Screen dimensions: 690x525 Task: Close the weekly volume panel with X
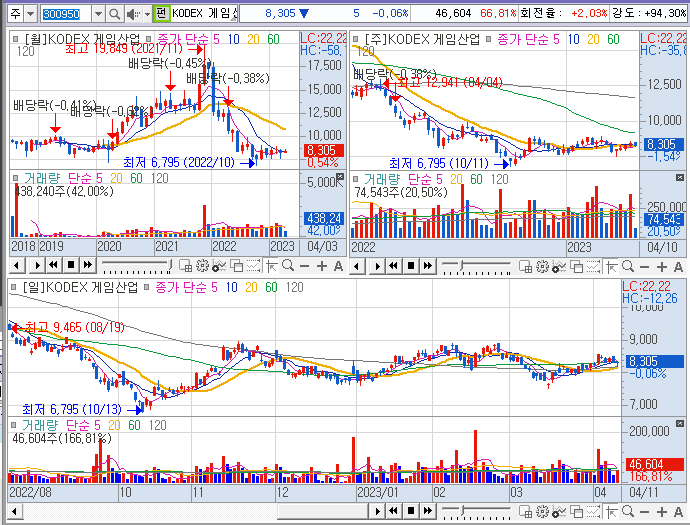680,177
